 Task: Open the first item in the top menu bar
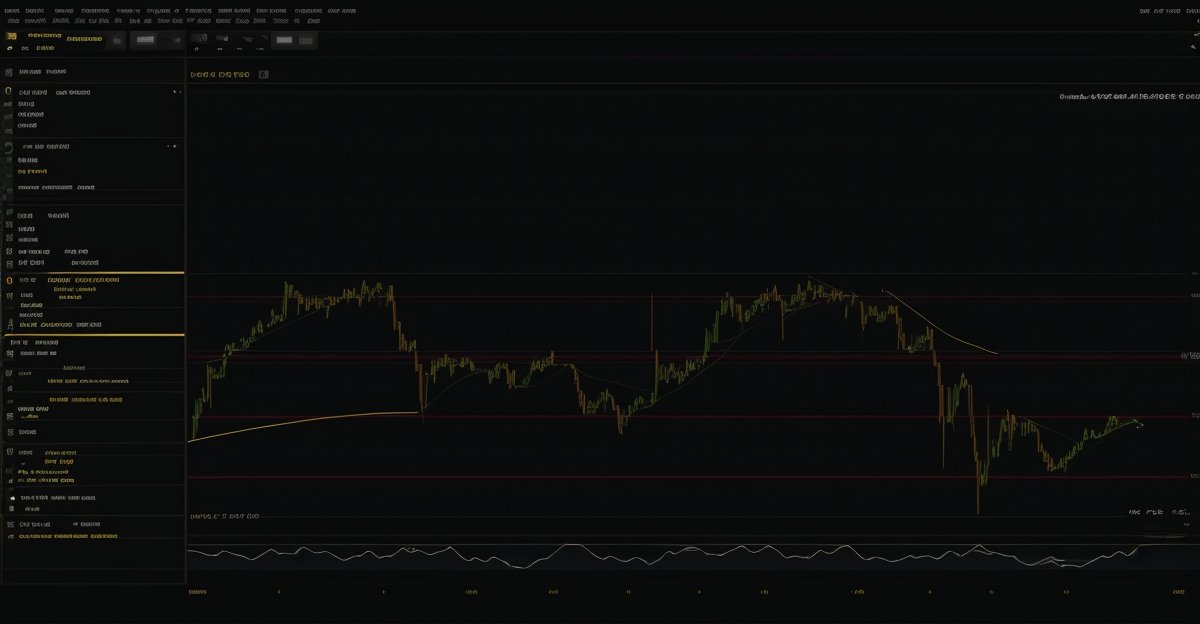coord(13,11)
